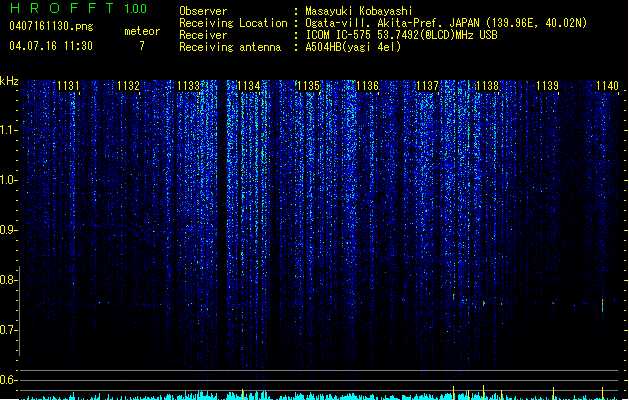Click the A504HB(yagi 4el) antenna text
Screen dimensions: 629x400
pos(353,47)
